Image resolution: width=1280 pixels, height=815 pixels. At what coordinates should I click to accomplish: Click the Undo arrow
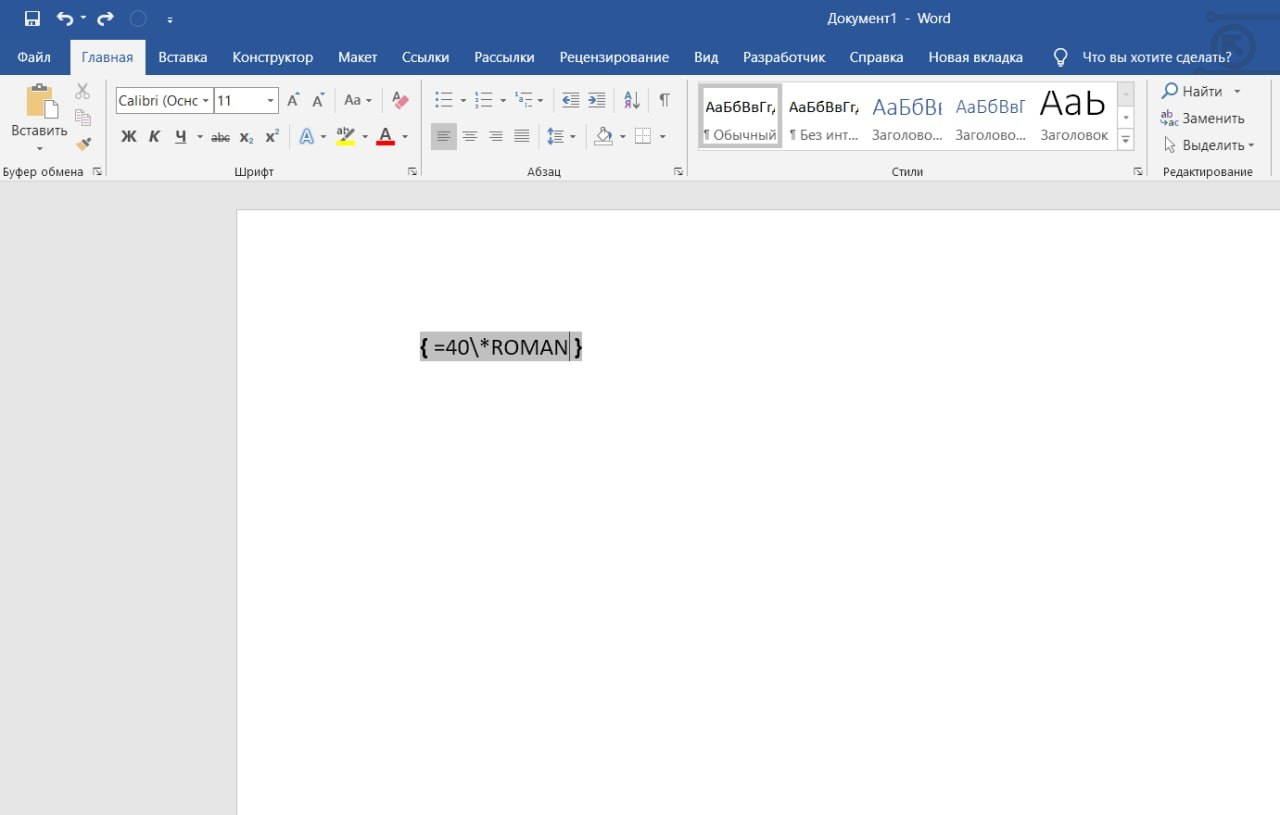[64, 18]
